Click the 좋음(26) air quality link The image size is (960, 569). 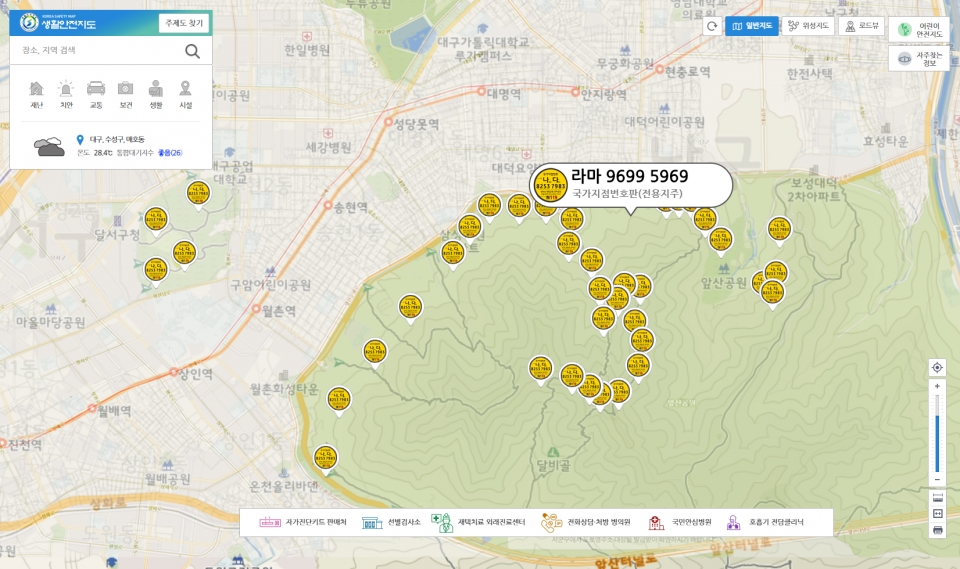click(x=170, y=153)
